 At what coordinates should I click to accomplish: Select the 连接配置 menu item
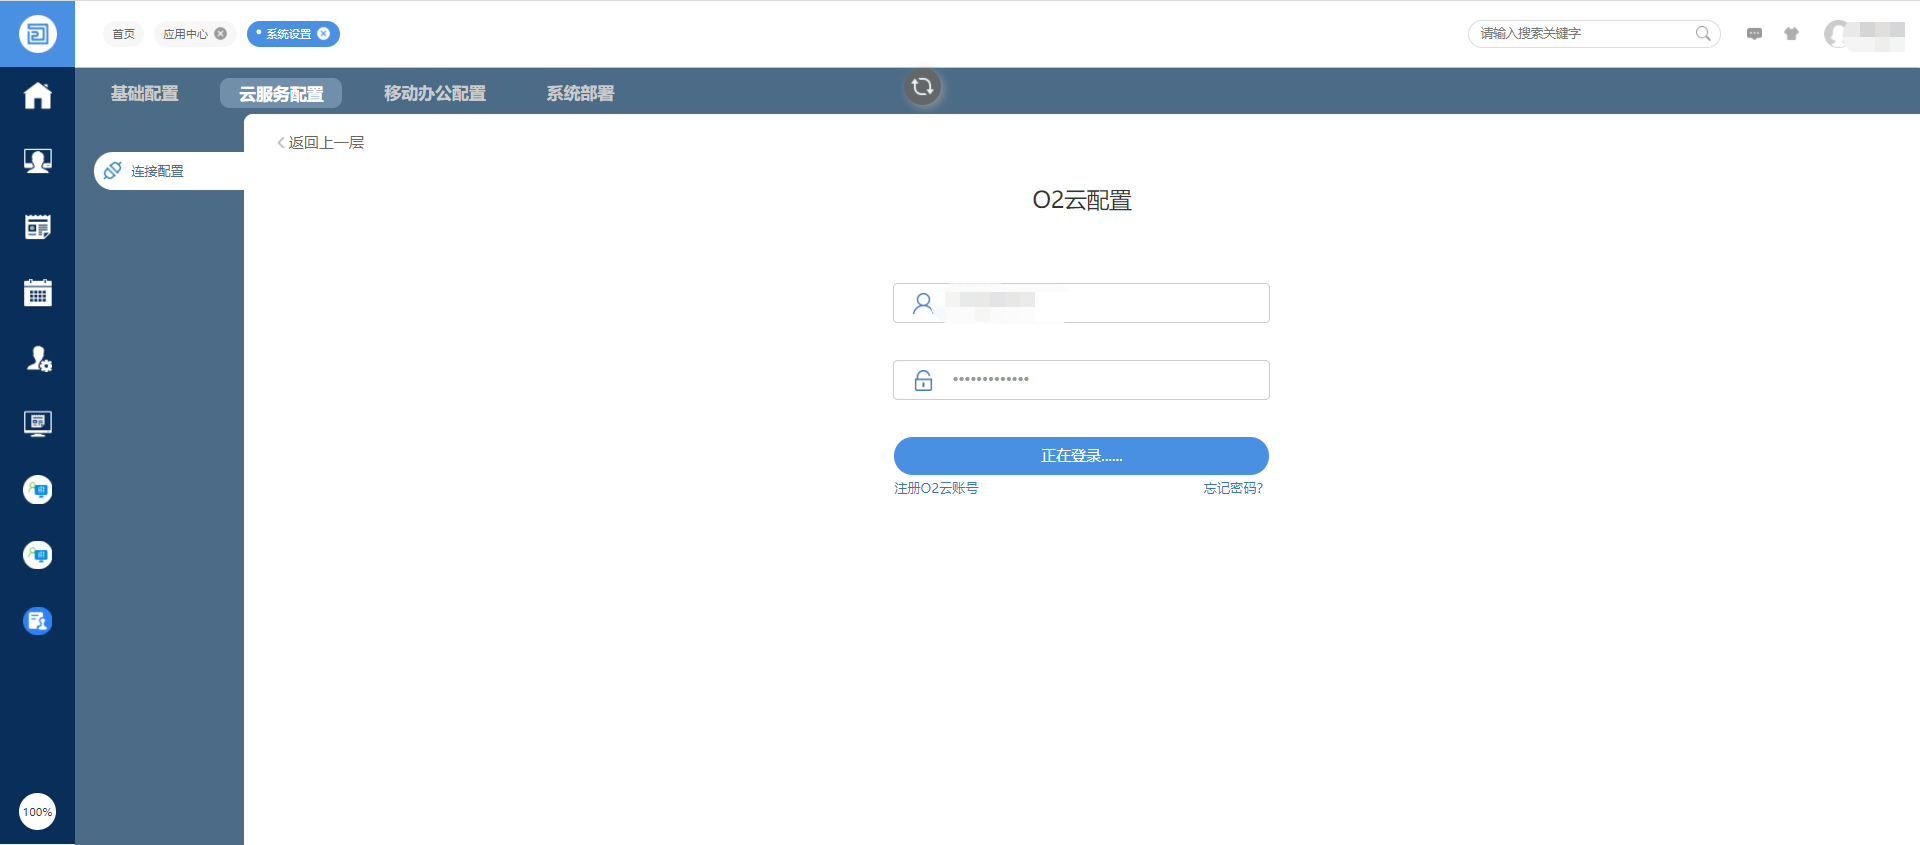[x=169, y=171]
